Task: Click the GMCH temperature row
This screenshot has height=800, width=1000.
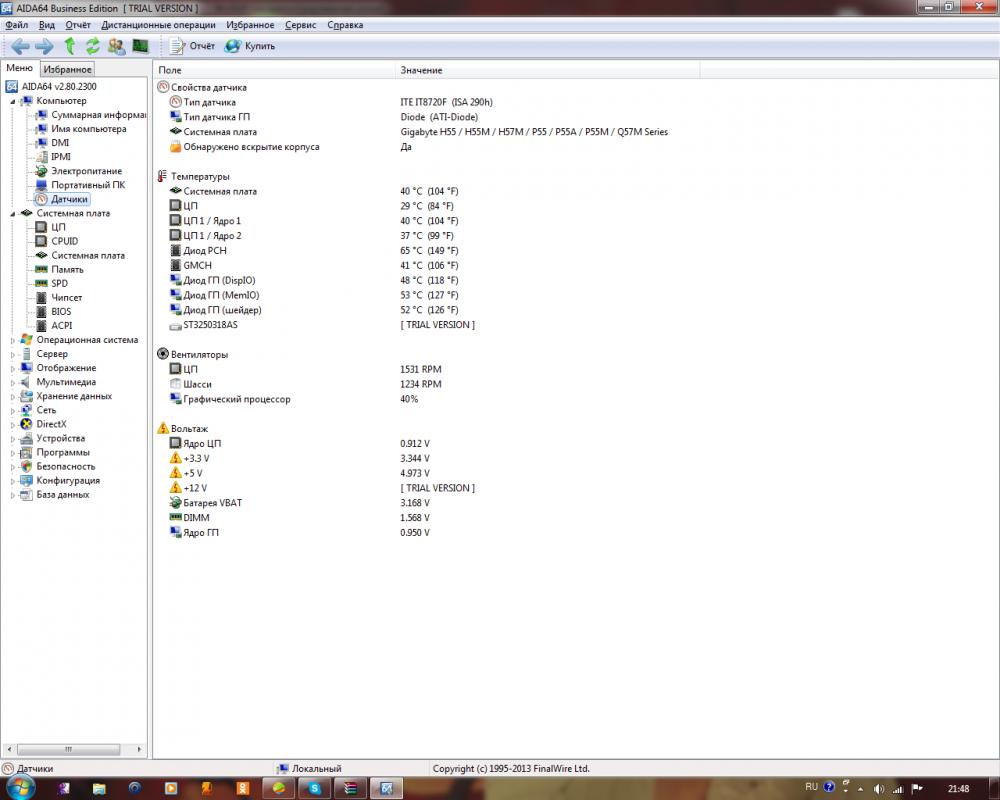Action: tap(314, 265)
